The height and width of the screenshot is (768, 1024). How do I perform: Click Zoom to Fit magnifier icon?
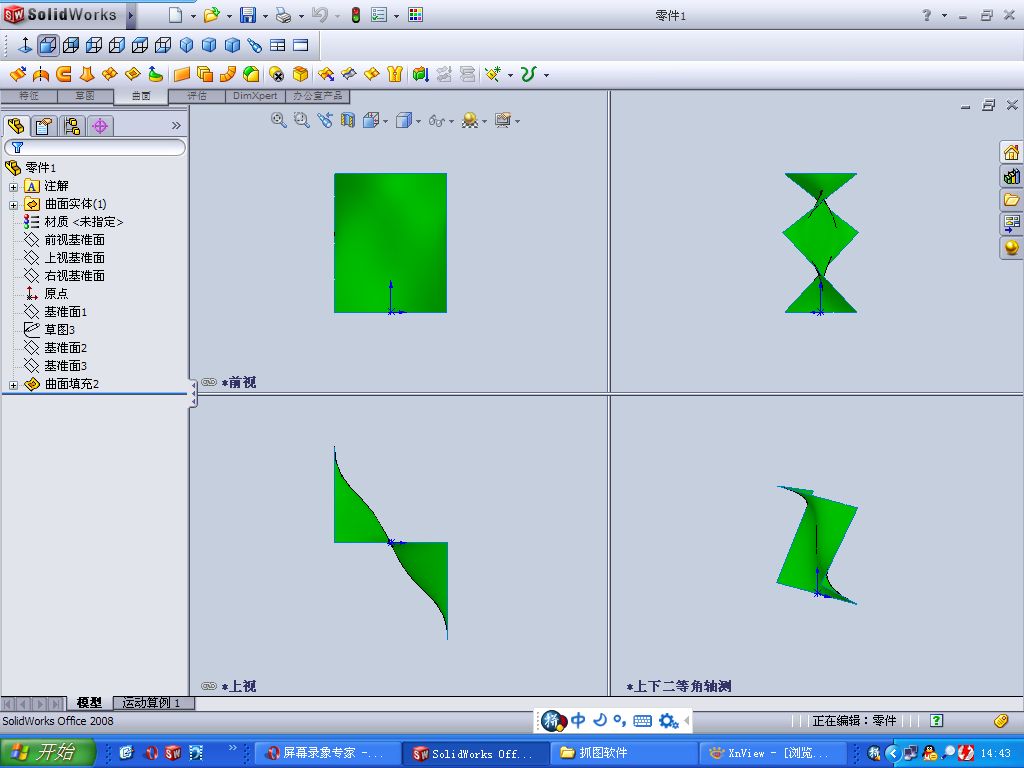pyautogui.click(x=279, y=120)
